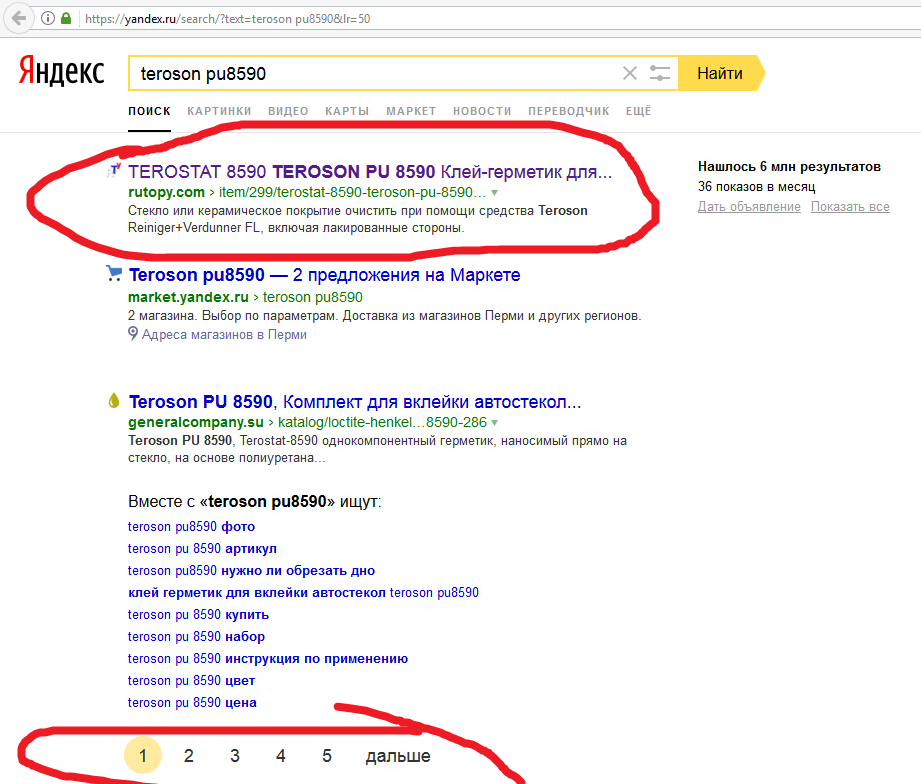Click the generalcompany.su favicon droplet icon

114,402
